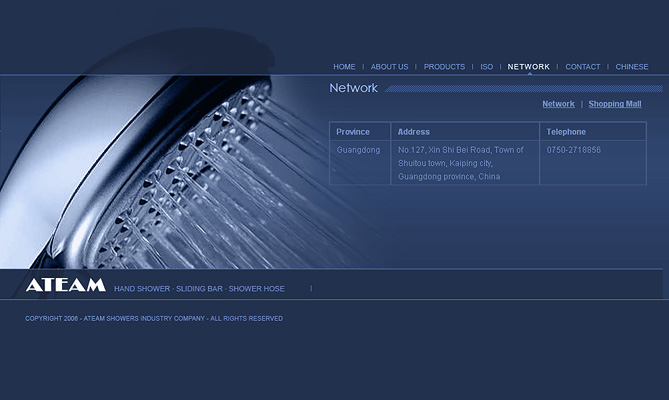Viewport: 669px width, 400px height.
Task: Click the HAND SHOWER footer text
Action: pyautogui.click(x=142, y=289)
